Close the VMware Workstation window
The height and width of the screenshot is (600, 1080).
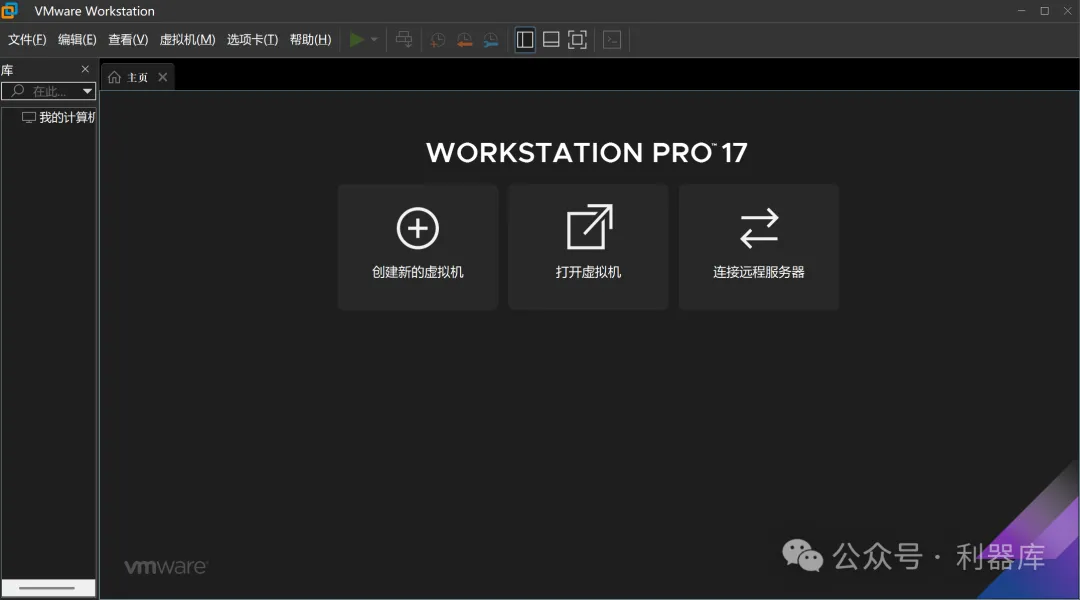[1068, 10]
